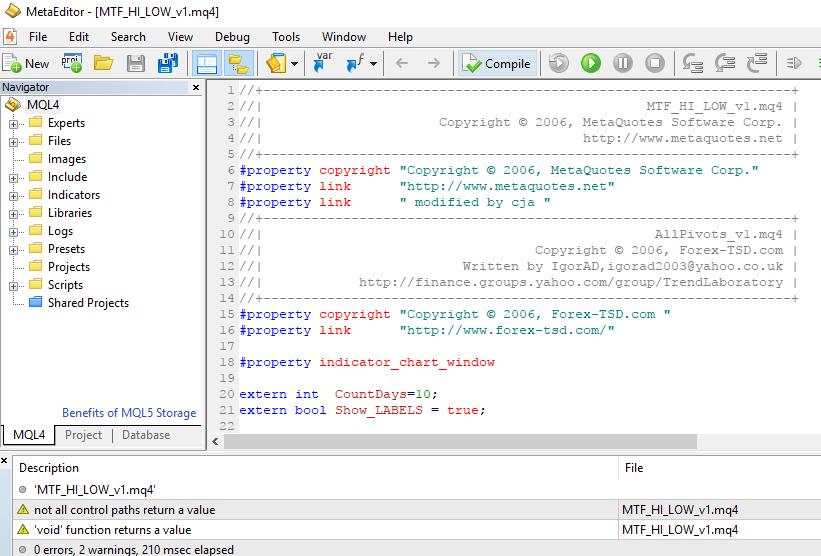Viewport: 821px width, 556px height.
Task: Stop debugging with the stop icon
Action: (x=655, y=63)
